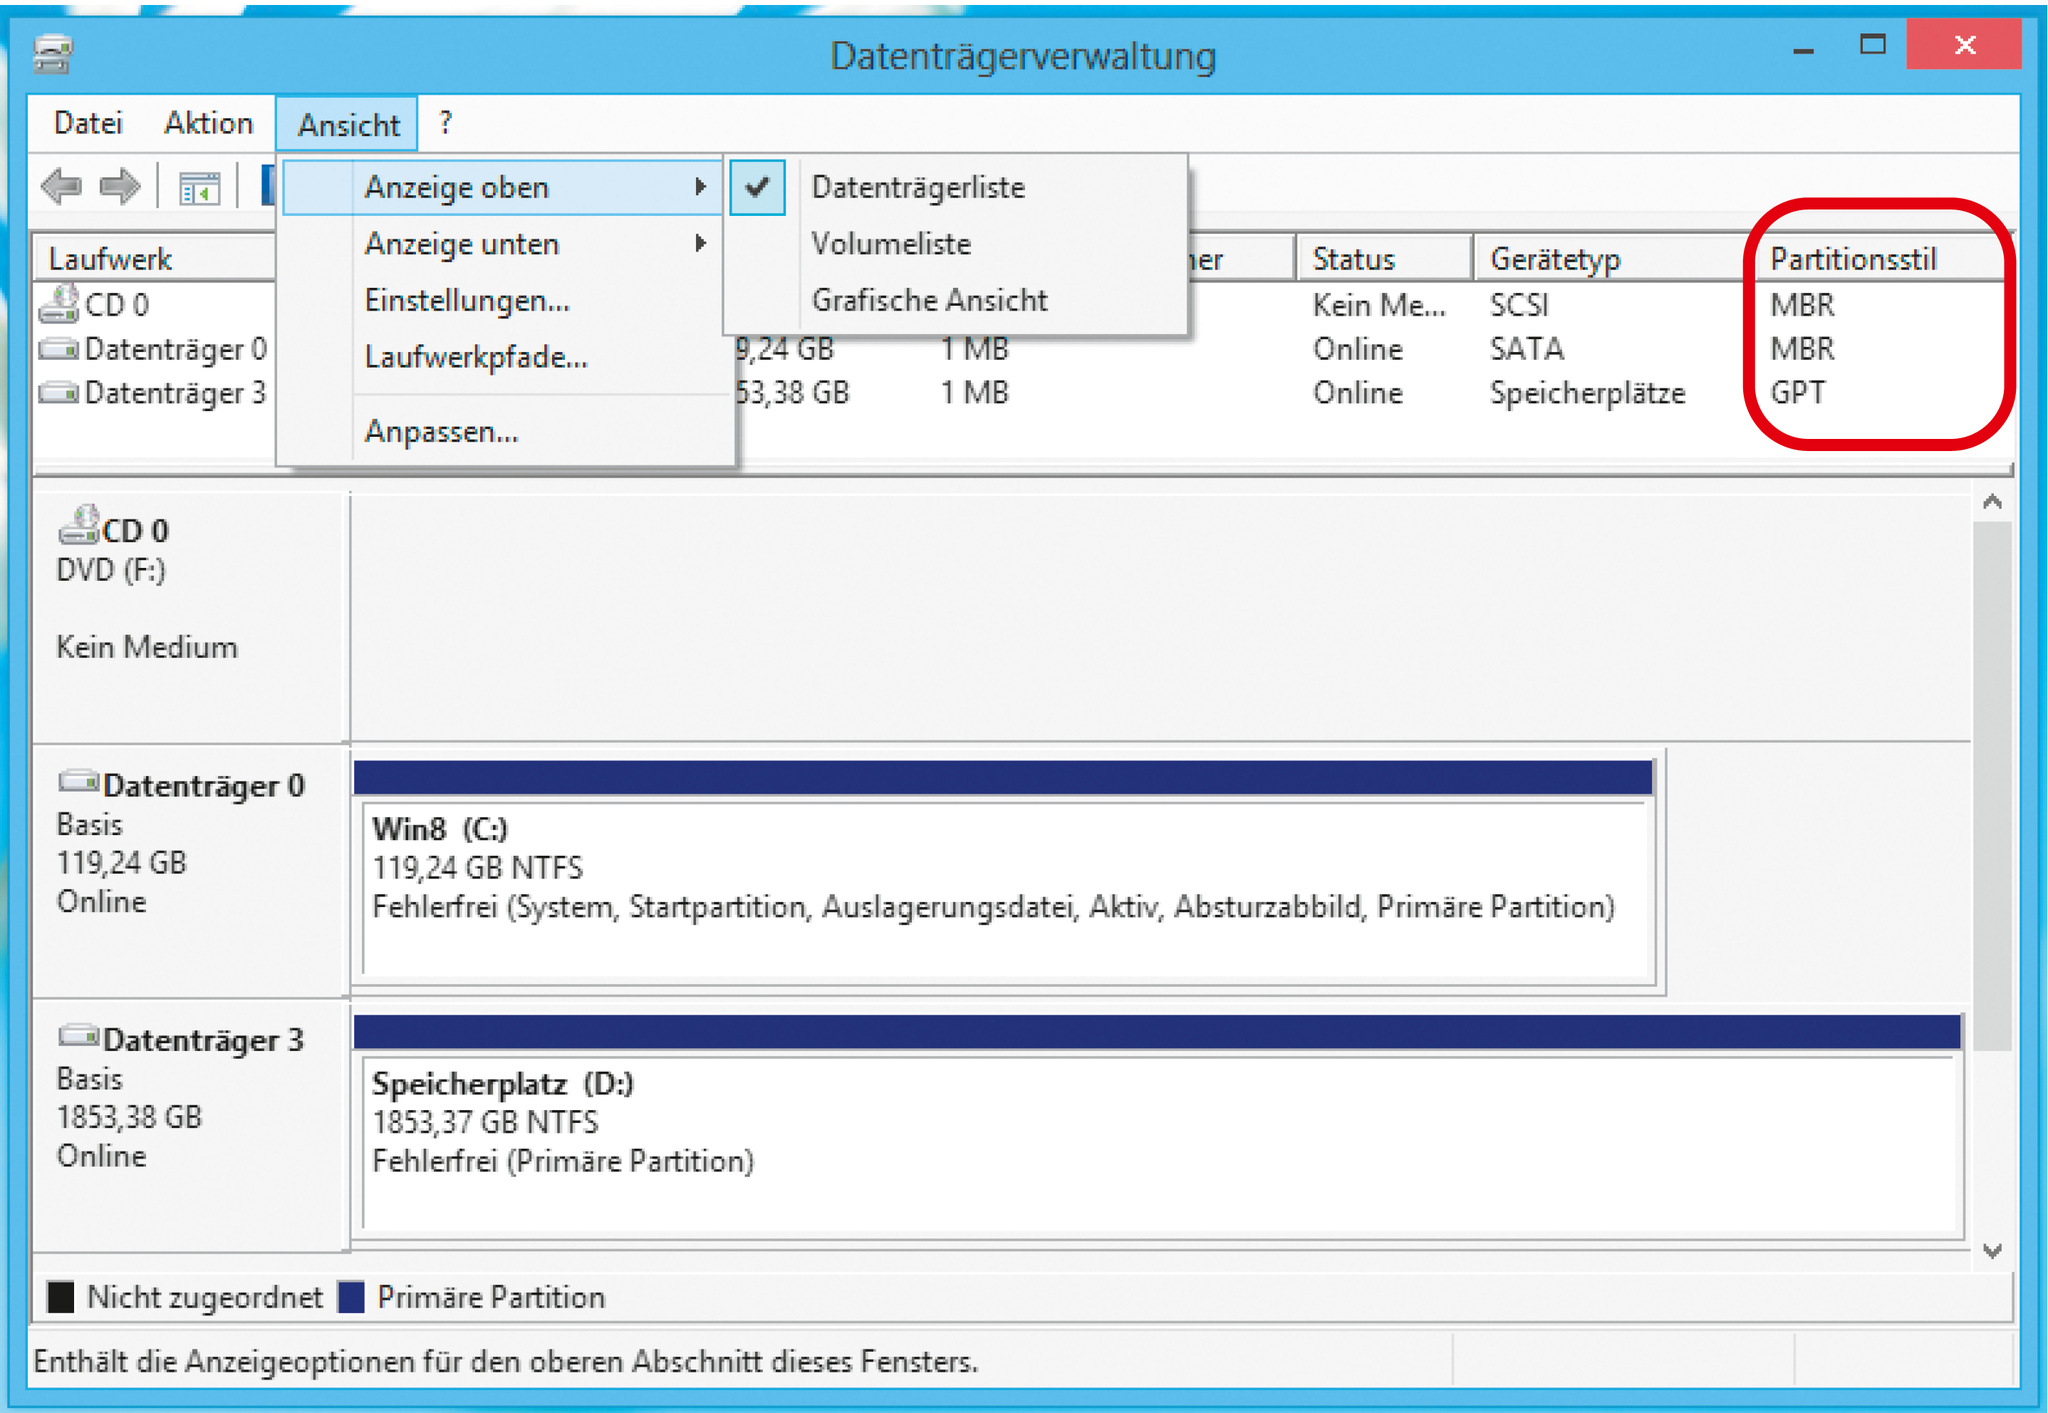2048x1413 pixels.
Task: Click the Back arrow toolbar icon
Action: tap(62, 186)
